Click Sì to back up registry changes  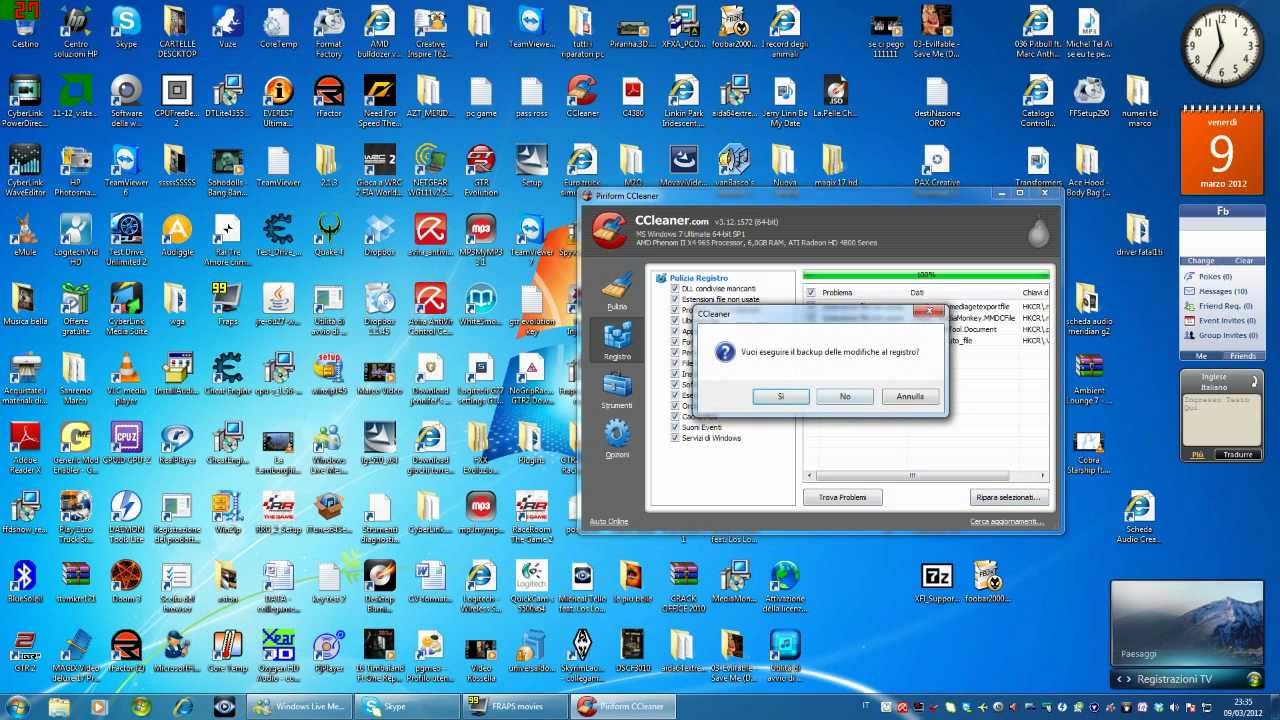[781, 396]
